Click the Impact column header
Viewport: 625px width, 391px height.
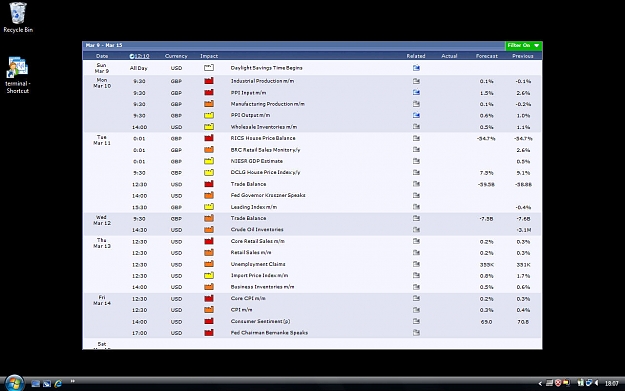[209, 56]
